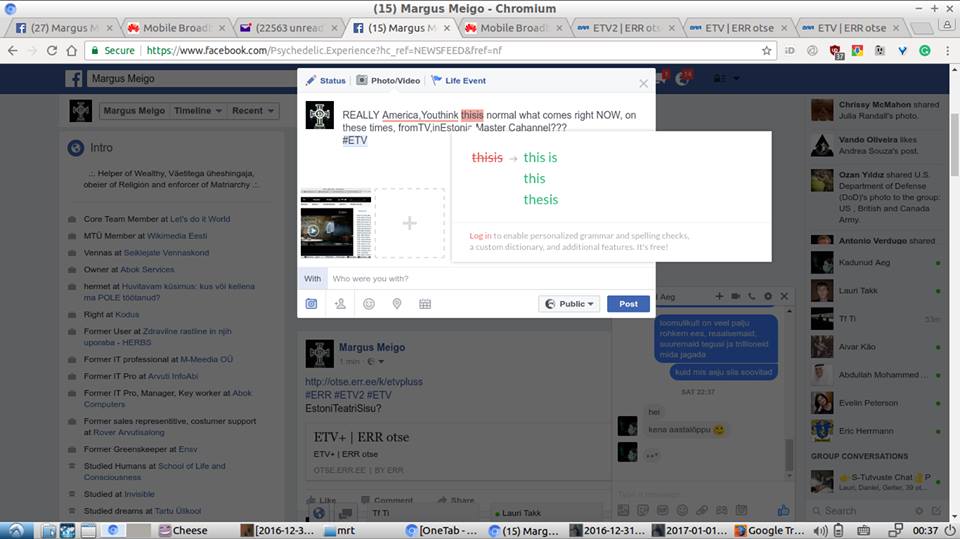Open chat options gear icon

coord(768,296)
